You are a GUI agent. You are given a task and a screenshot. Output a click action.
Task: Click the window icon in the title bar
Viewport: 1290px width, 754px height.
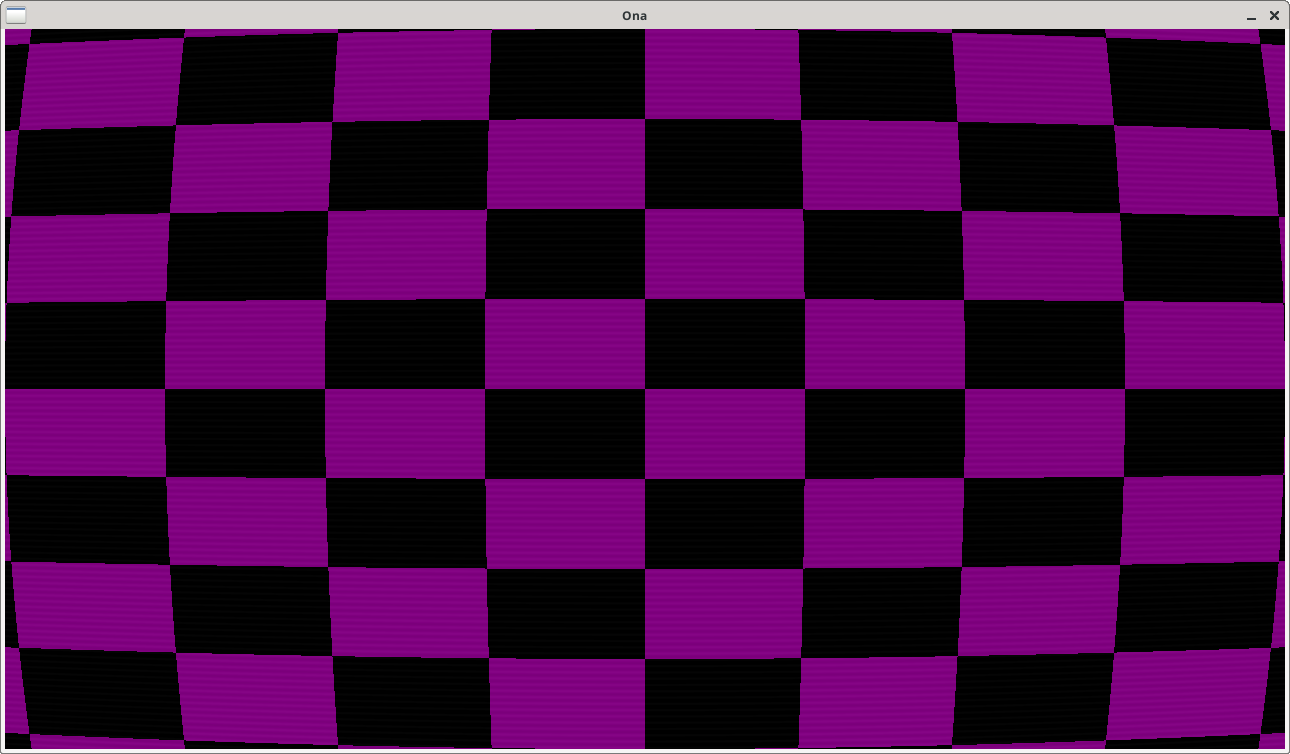click(x=16, y=15)
